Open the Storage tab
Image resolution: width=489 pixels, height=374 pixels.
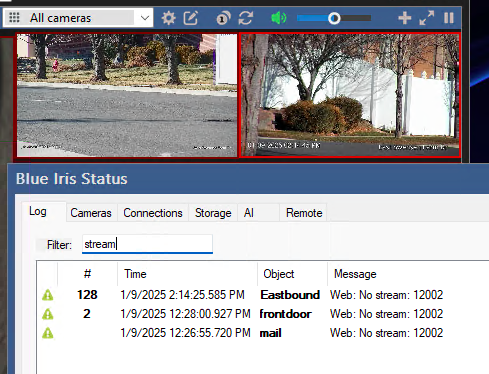click(213, 213)
